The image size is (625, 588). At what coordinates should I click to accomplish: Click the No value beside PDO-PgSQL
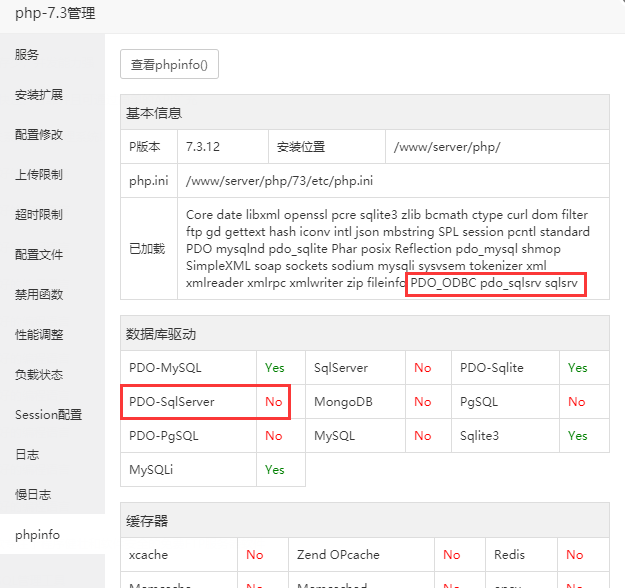pyautogui.click(x=274, y=435)
